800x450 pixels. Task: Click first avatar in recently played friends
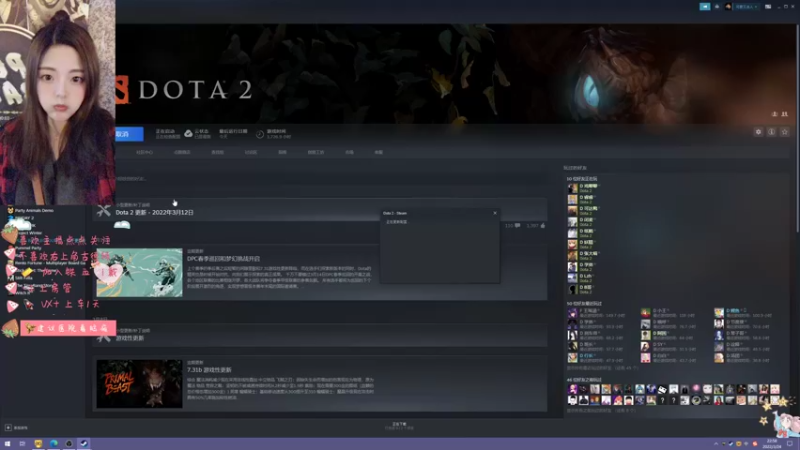pyautogui.click(x=572, y=313)
